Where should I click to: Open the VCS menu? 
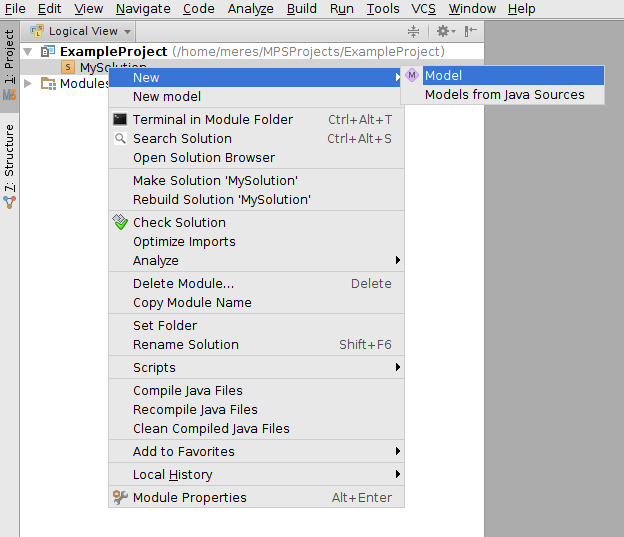click(x=423, y=8)
